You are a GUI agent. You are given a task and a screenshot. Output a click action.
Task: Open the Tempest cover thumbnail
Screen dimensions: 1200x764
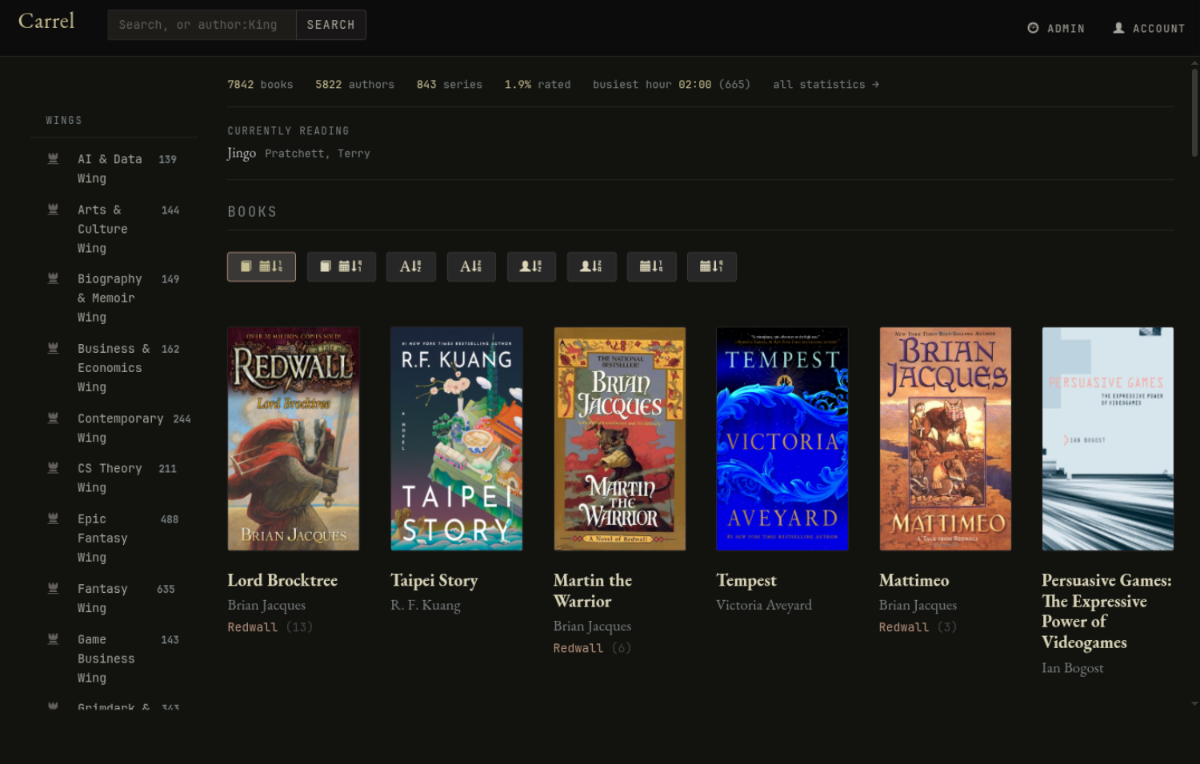782,439
